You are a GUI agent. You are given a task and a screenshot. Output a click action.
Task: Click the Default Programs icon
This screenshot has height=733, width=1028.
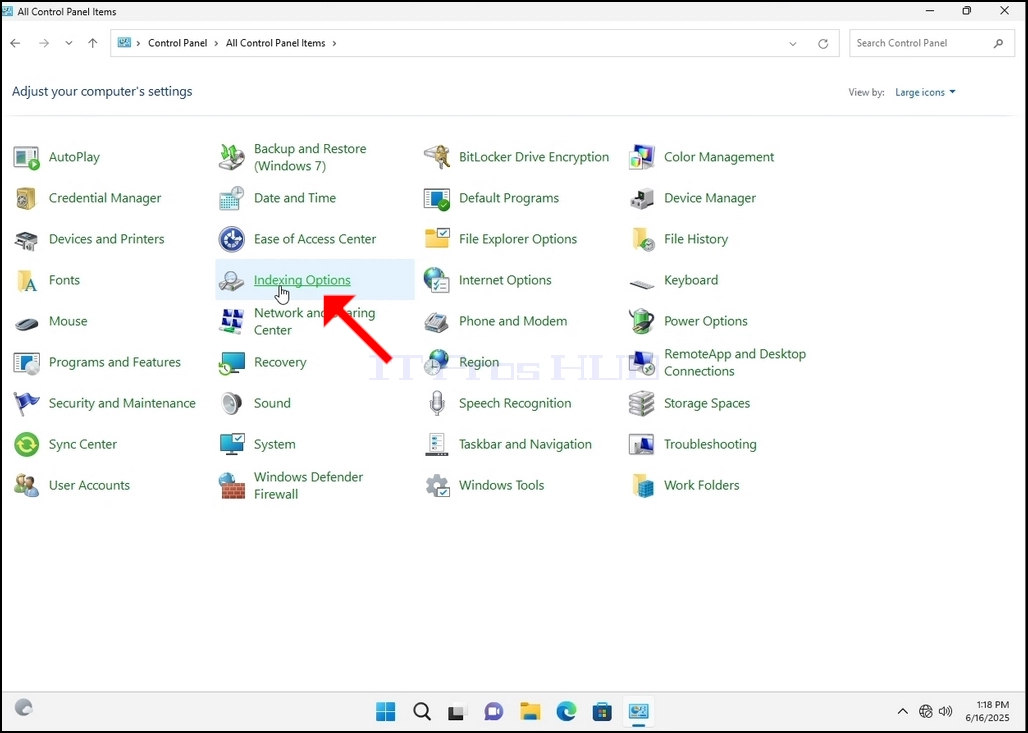coord(437,198)
